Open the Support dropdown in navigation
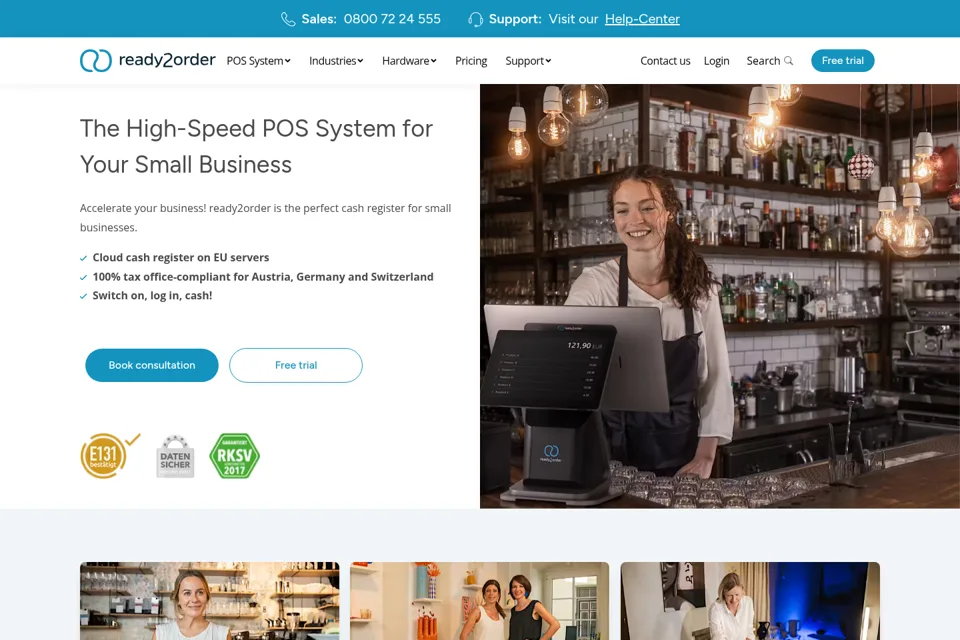This screenshot has width=960, height=640. [528, 61]
